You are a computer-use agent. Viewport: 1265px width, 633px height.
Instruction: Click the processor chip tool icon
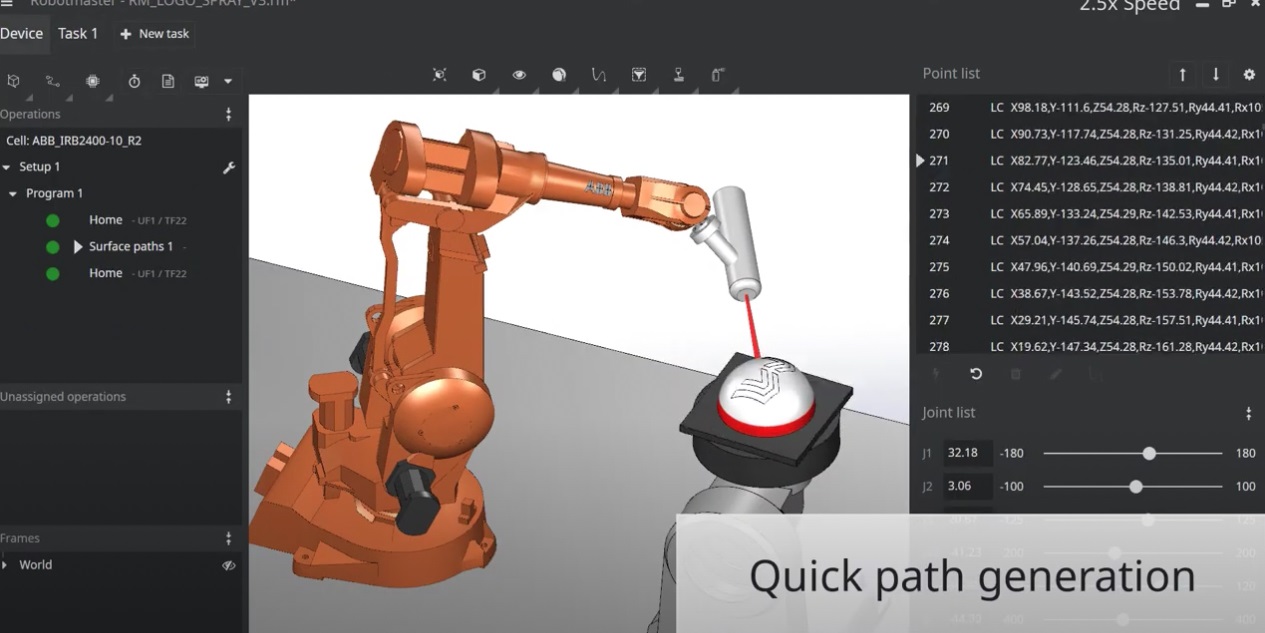point(93,81)
